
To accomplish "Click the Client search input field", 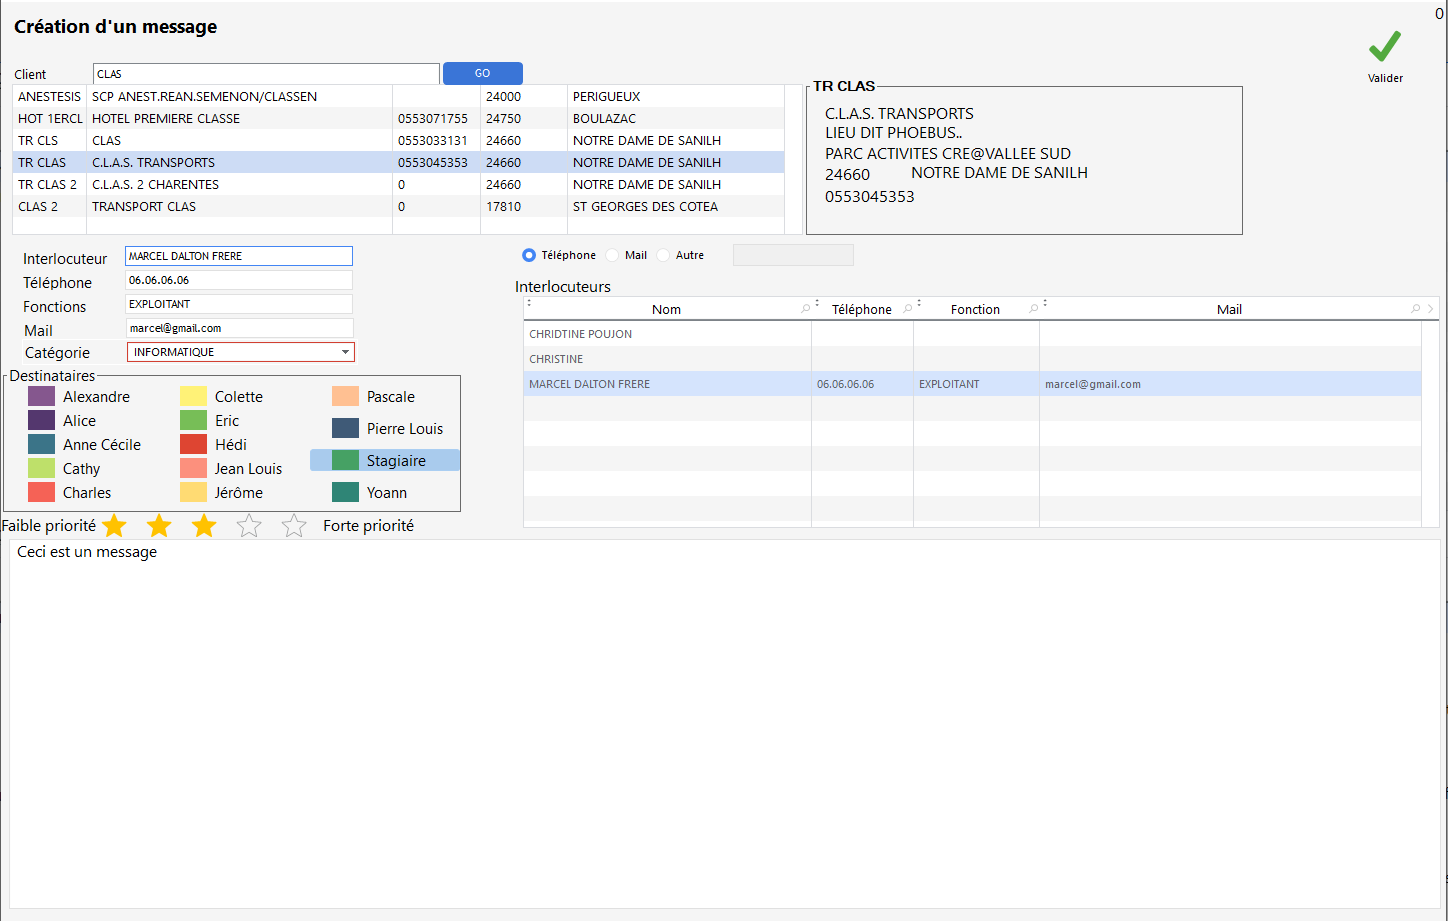I will 265,74.
